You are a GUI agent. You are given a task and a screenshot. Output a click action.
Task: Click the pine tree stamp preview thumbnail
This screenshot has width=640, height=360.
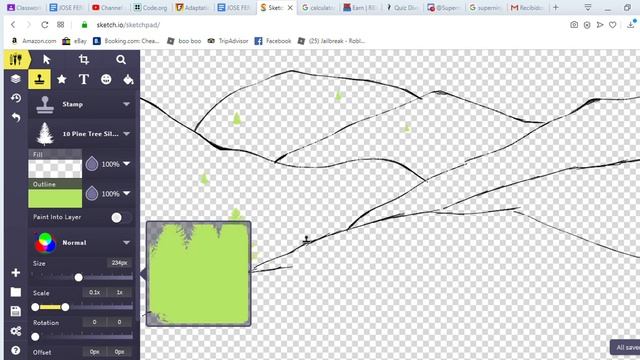coord(45,134)
